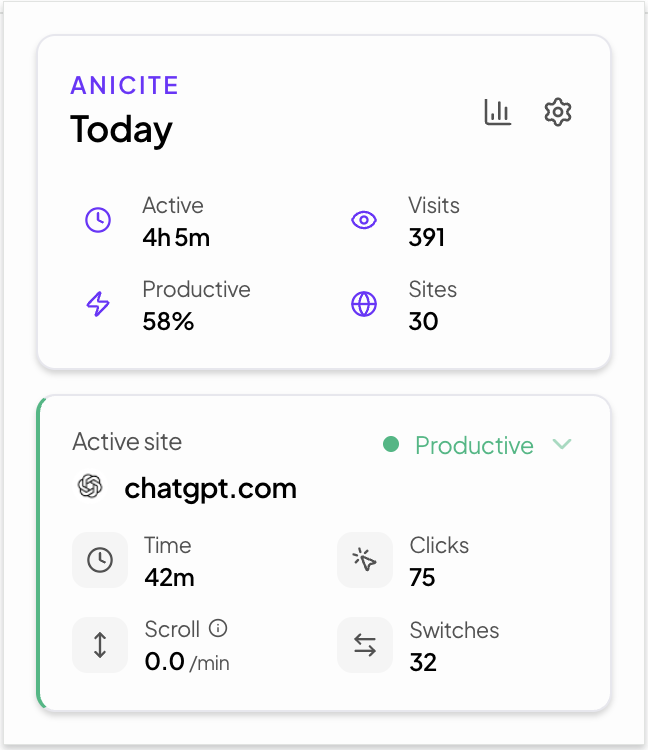Screen dimensions: 648x750
Task: Expand the Productive category chevron
Action: tap(562, 444)
